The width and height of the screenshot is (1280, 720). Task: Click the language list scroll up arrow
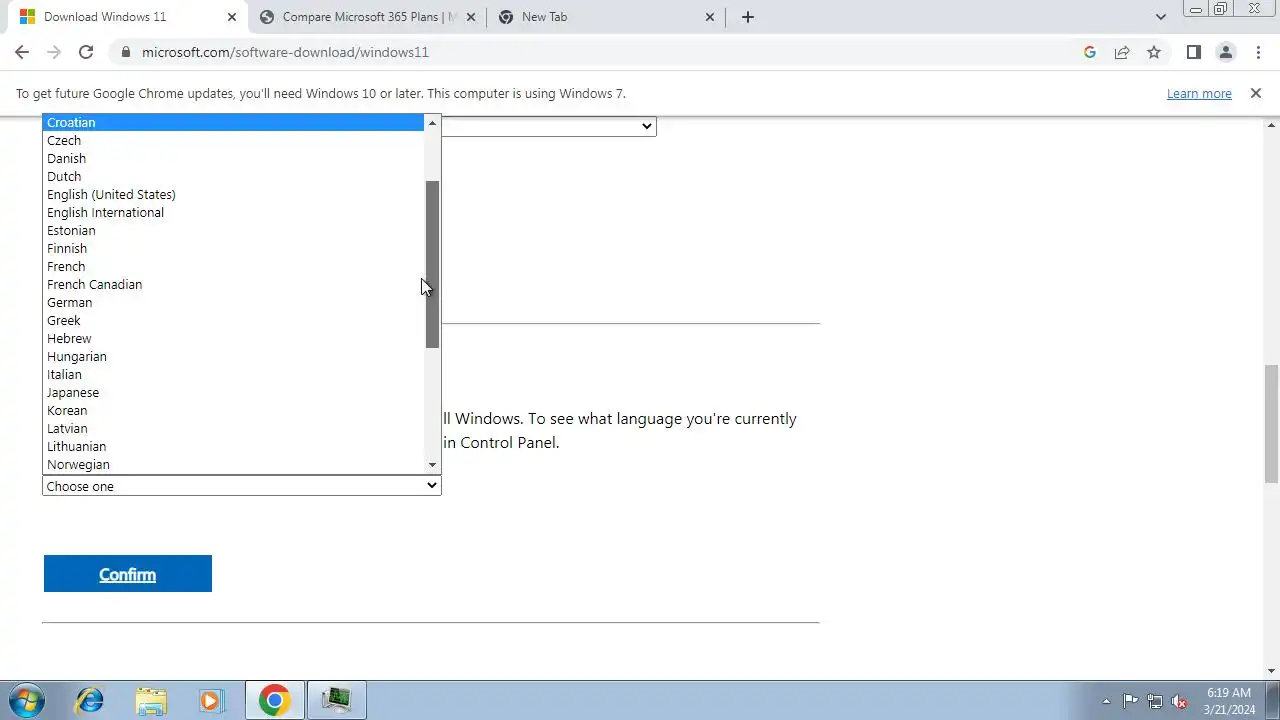tap(432, 122)
